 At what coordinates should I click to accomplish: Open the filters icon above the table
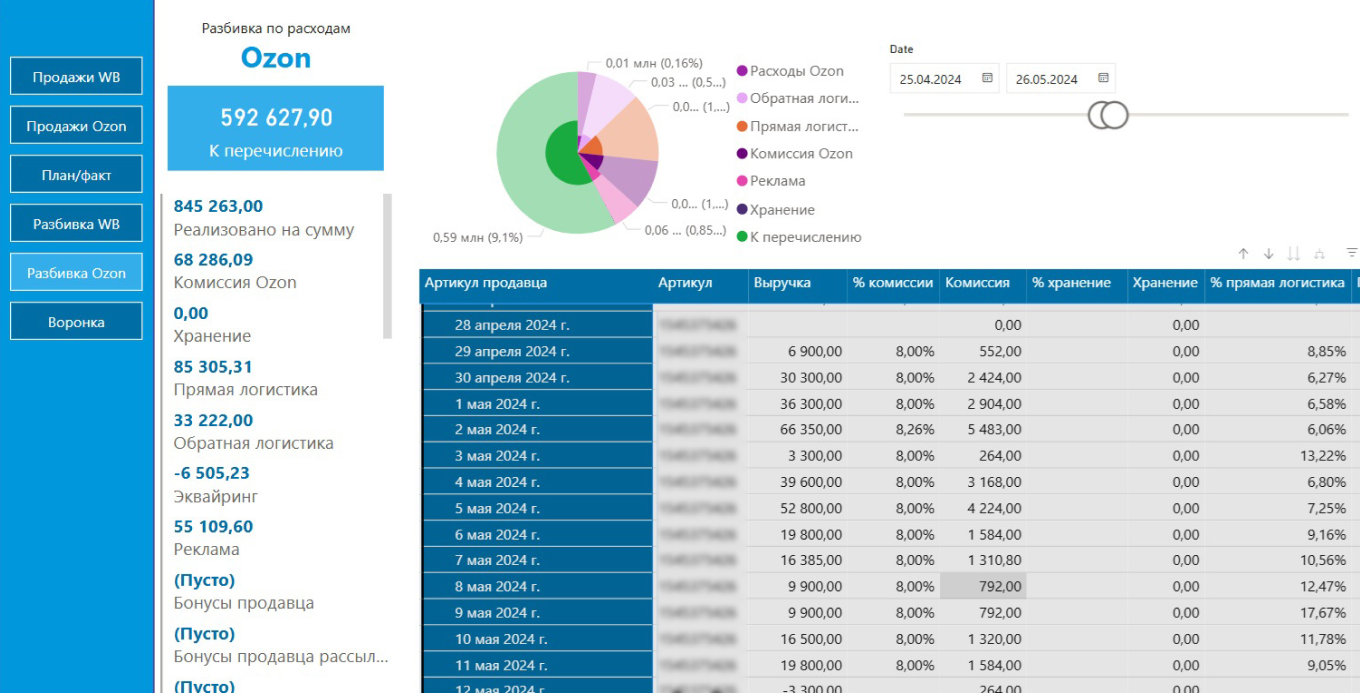pos(1352,253)
